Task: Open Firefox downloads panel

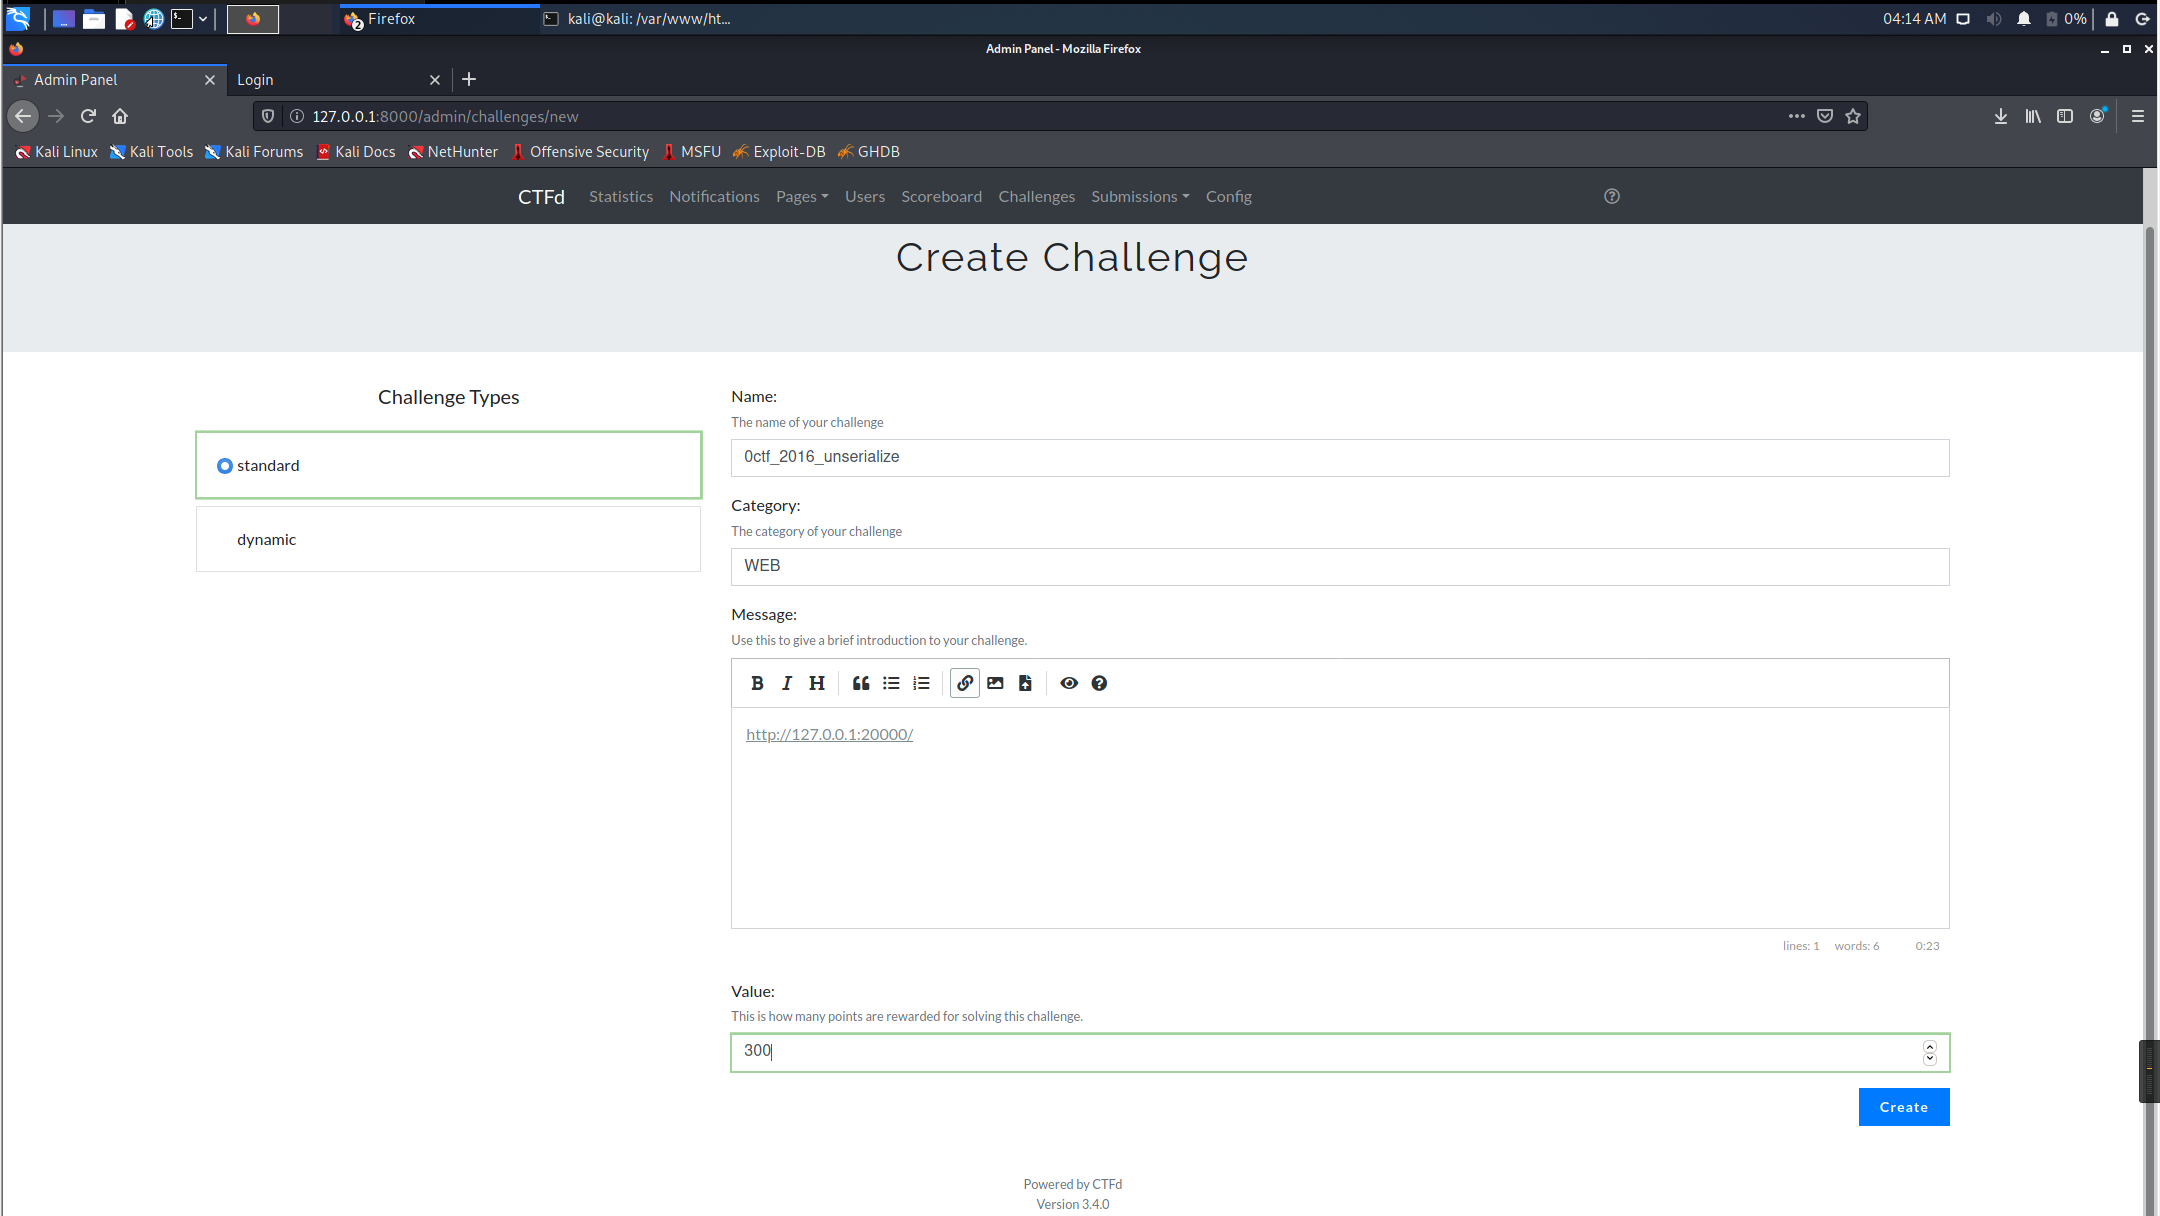Action: (2001, 116)
